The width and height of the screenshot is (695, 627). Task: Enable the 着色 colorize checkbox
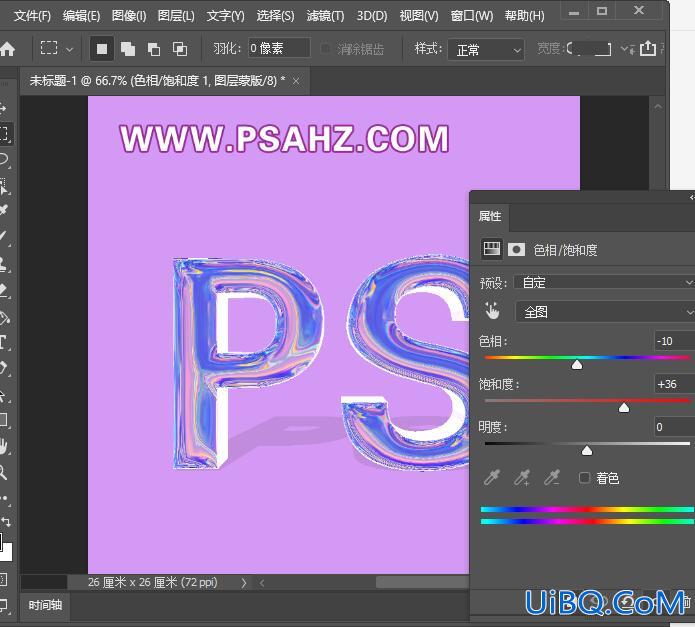(585, 478)
